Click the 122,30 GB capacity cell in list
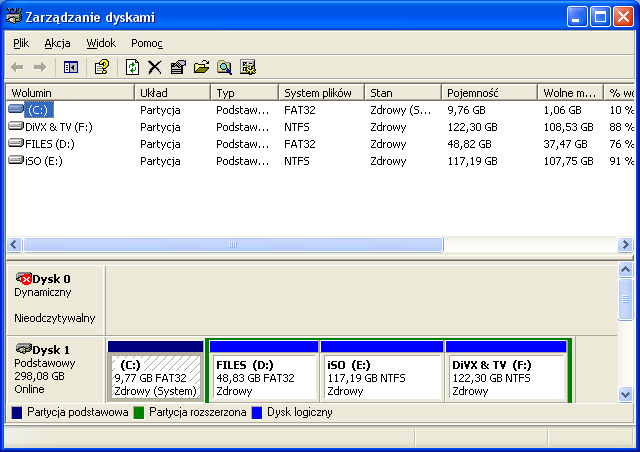Screen dimensions: 640x452 [x=472, y=127]
